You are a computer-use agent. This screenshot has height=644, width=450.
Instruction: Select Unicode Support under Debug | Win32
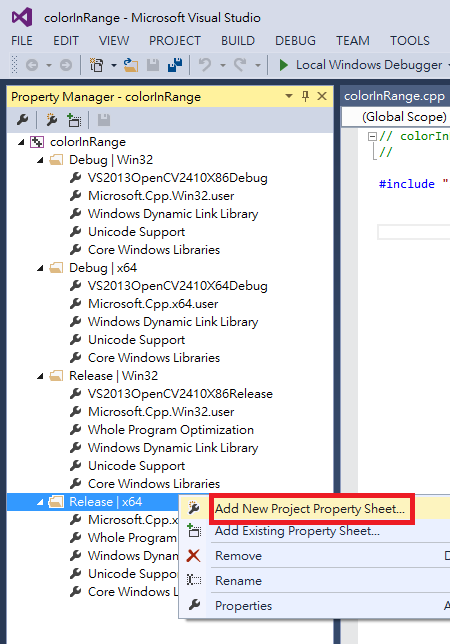[136, 232]
